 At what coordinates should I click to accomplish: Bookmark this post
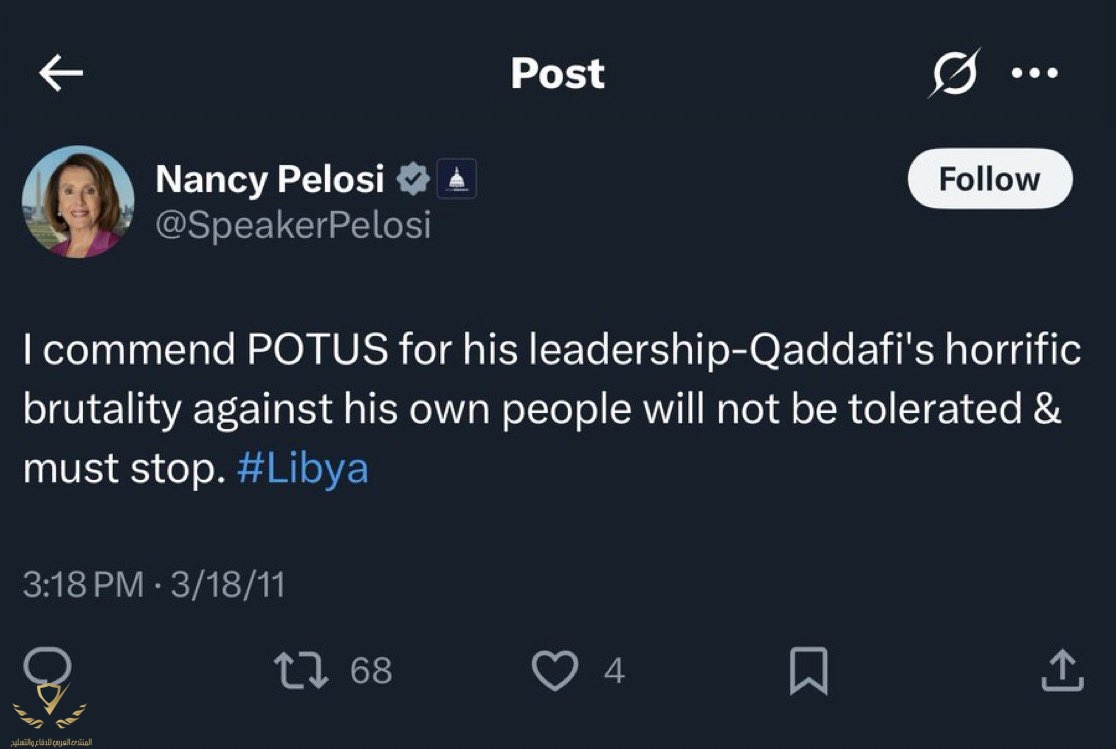[808, 671]
